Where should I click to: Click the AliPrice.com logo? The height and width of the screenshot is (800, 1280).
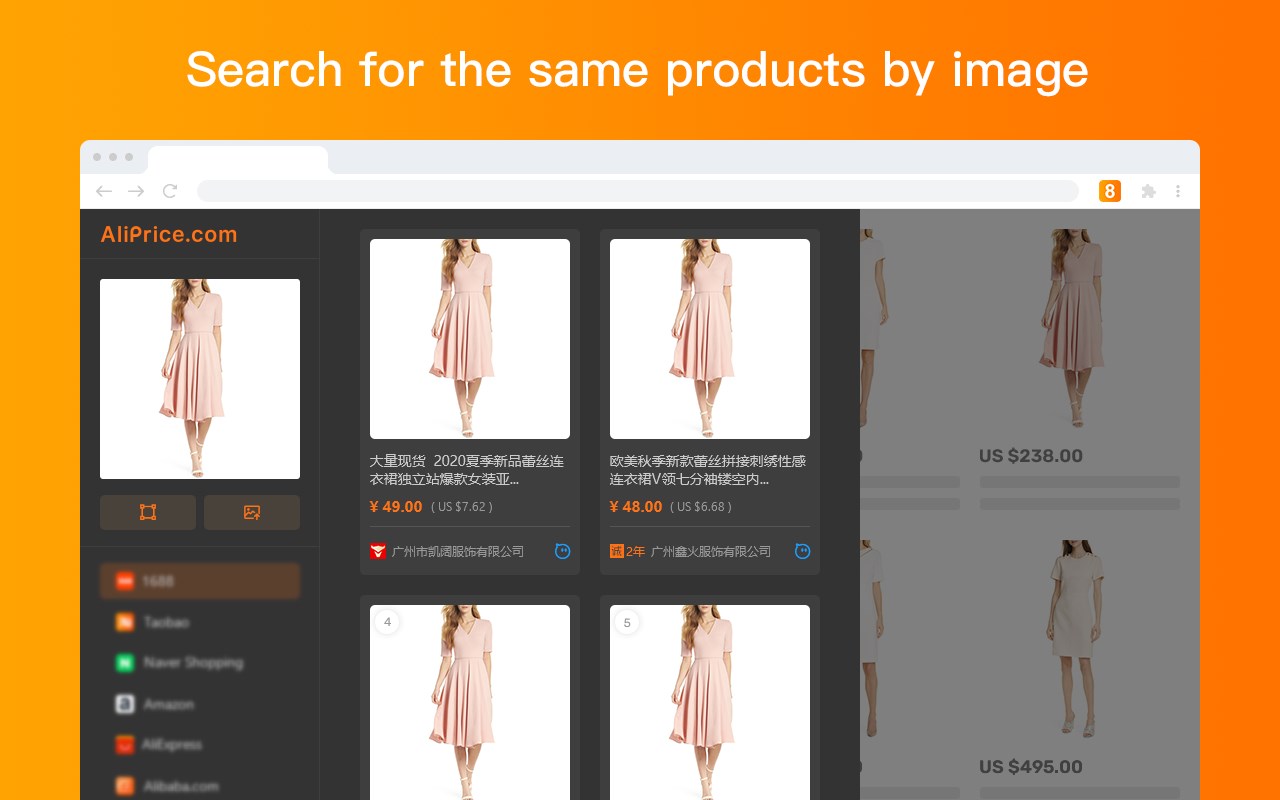168,234
